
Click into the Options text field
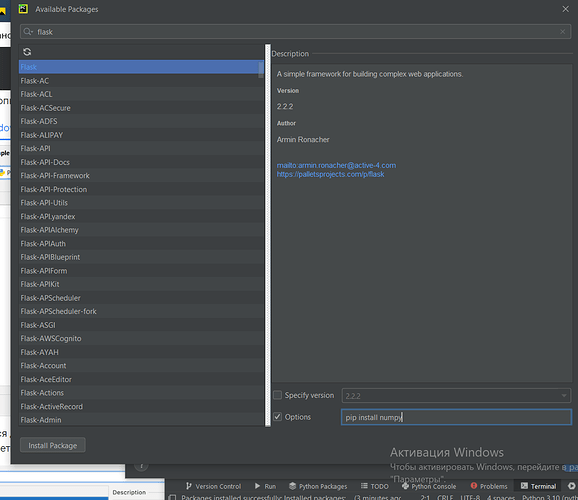(456, 417)
